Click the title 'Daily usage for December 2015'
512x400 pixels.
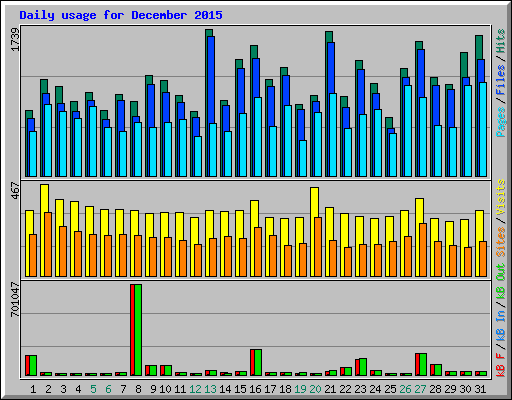[121, 15]
